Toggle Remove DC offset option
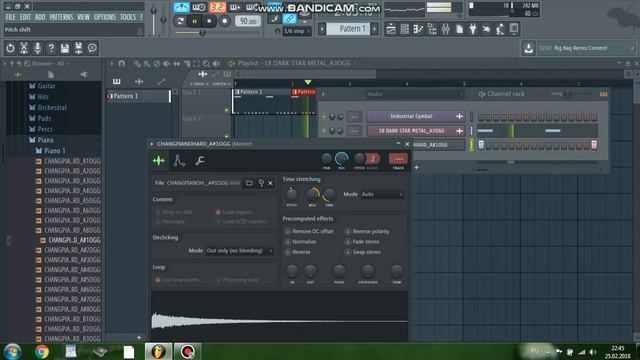The width and height of the screenshot is (640, 360). [287, 231]
